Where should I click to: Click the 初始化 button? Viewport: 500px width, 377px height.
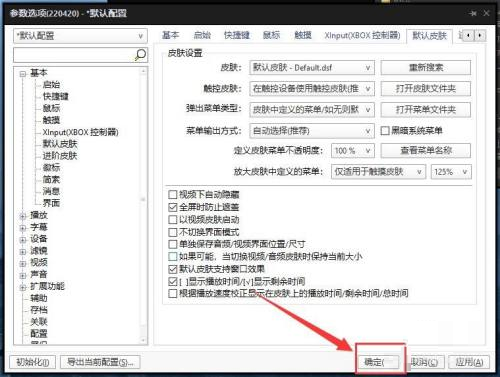(x=33, y=362)
